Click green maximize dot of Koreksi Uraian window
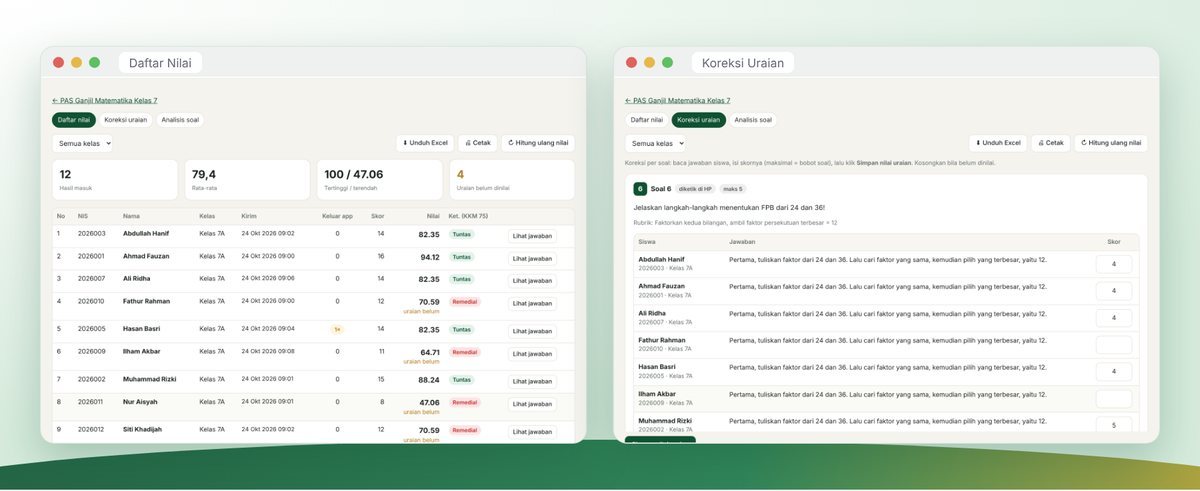Screen dimensions: 1200x491 [667, 62]
